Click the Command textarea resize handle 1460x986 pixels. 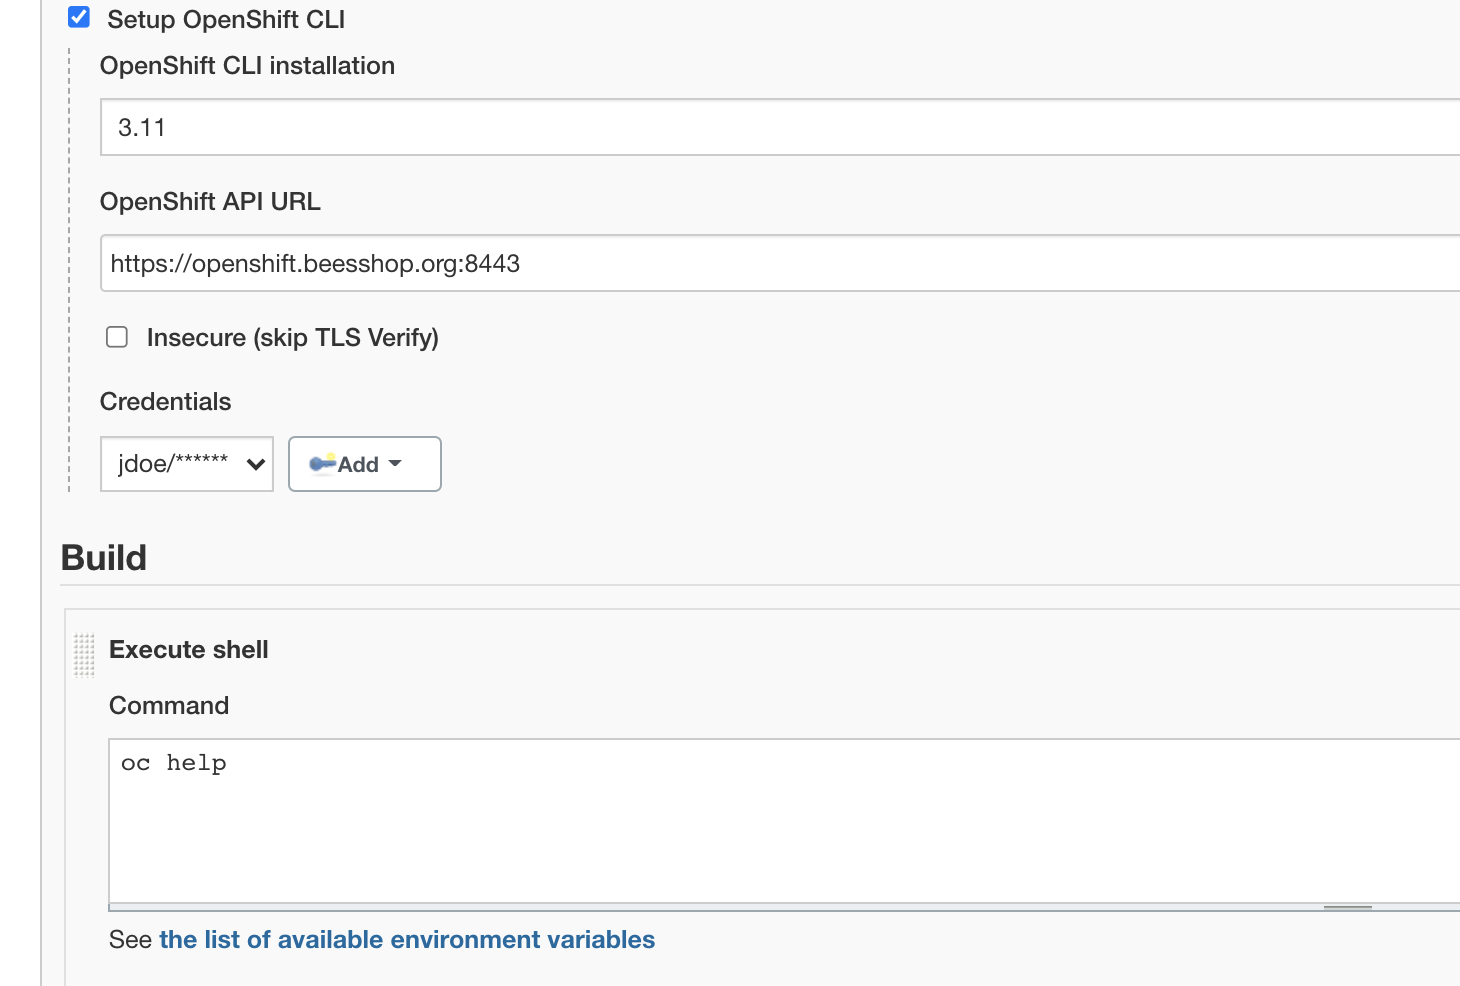pos(1347,907)
